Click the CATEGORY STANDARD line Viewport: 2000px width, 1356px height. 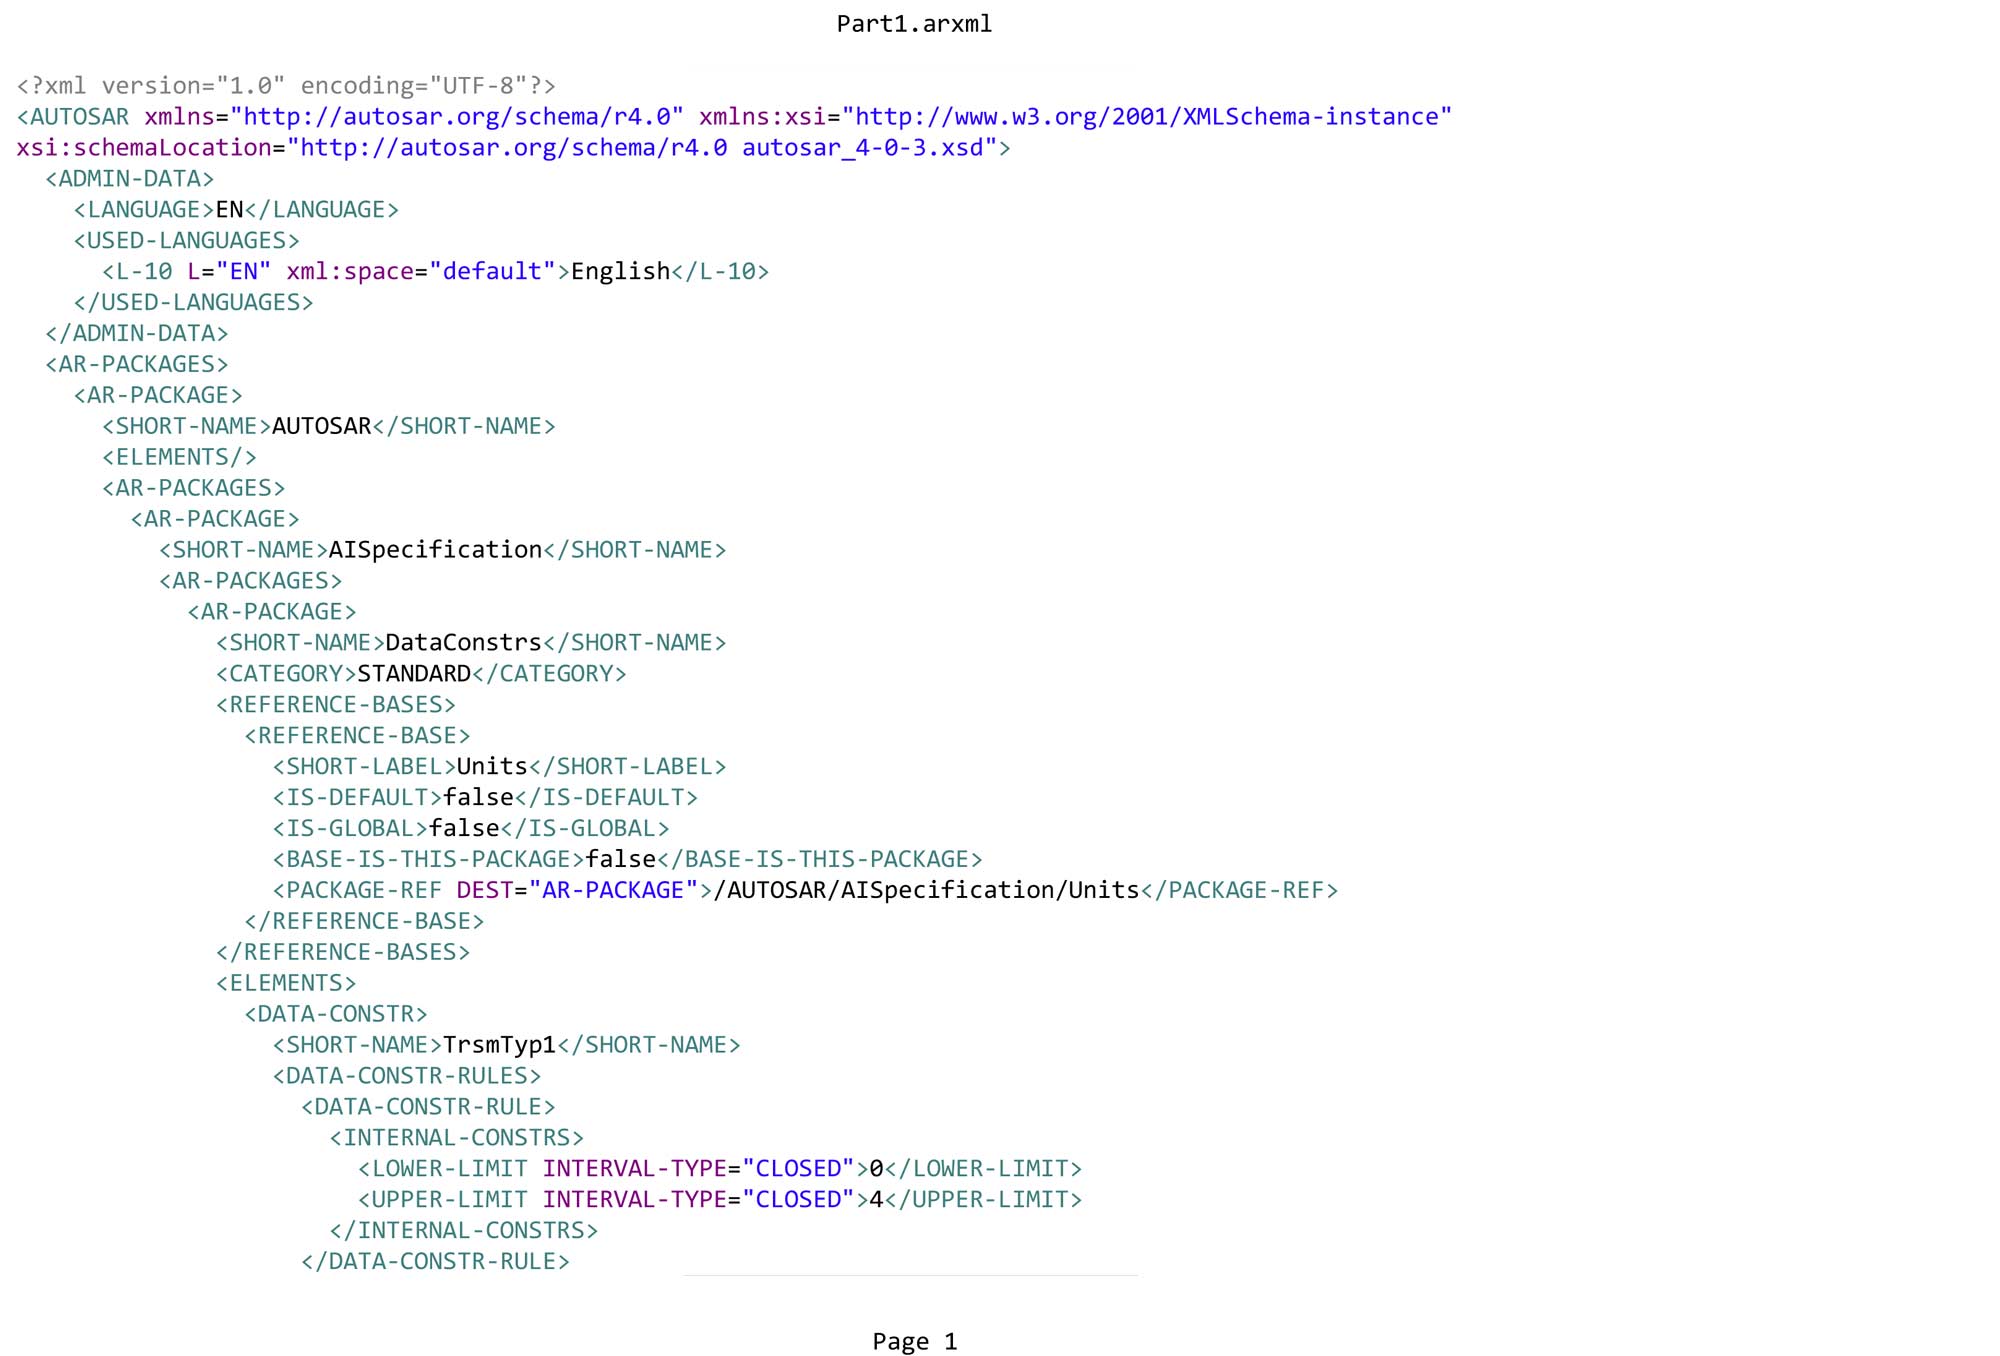pyautogui.click(x=422, y=675)
